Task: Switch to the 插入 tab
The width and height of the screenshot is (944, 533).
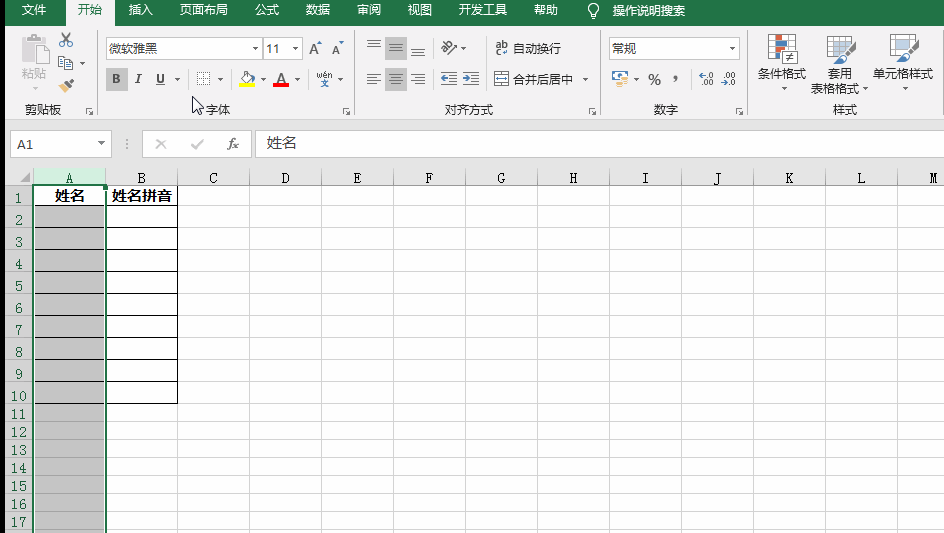Action: [x=140, y=10]
